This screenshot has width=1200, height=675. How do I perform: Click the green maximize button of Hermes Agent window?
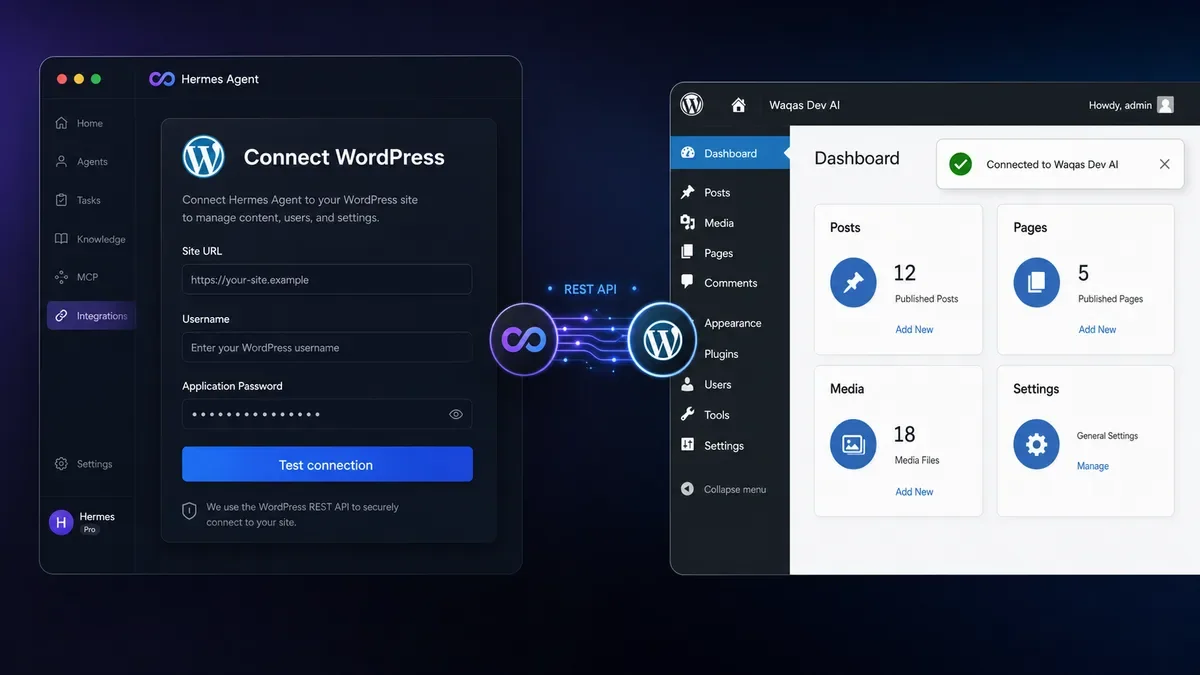coord(96,79)
